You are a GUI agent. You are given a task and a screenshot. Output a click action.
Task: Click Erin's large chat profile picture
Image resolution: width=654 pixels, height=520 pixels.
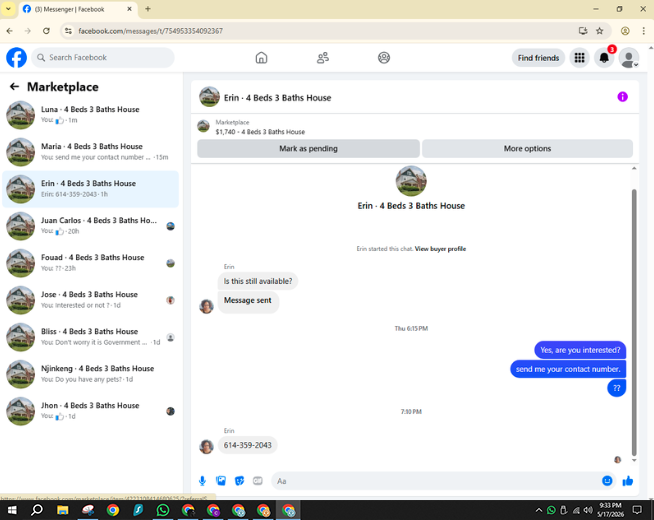pos(411,181)
